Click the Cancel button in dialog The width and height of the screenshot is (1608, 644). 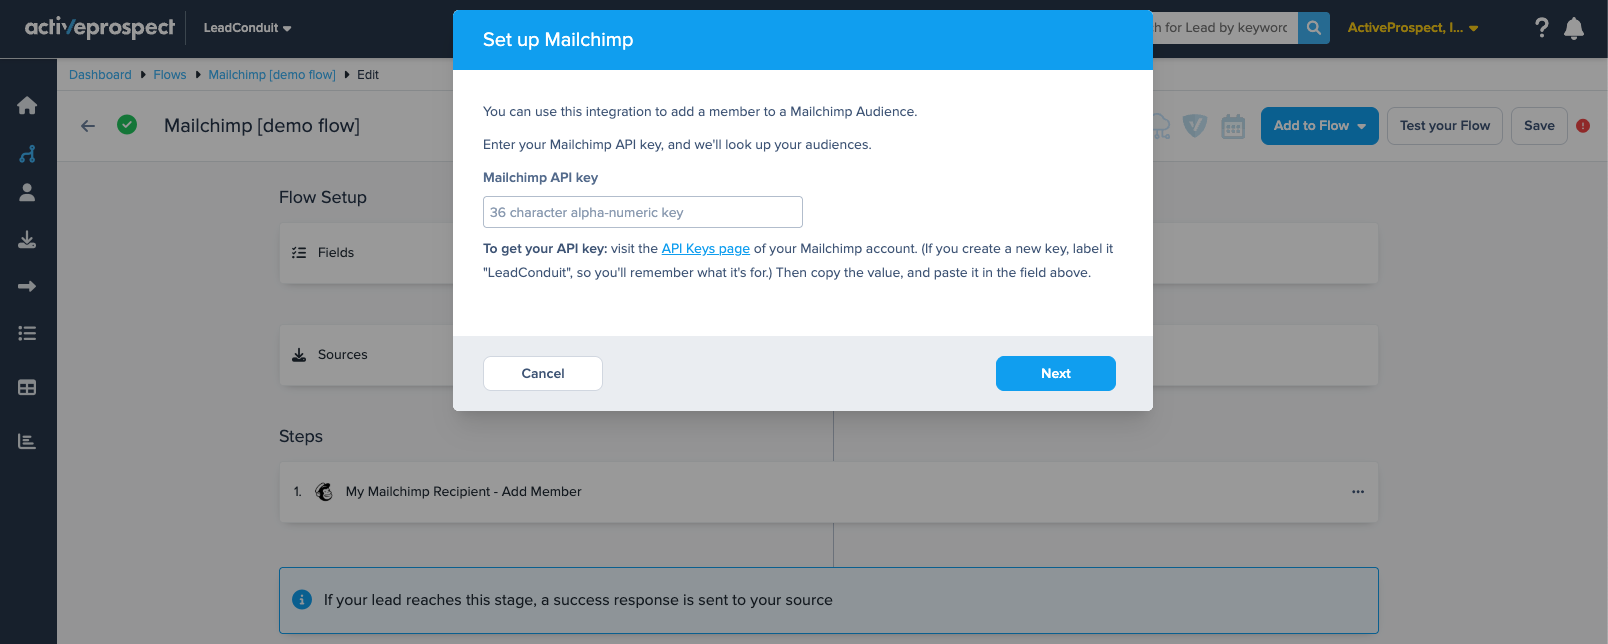point(543,373)
